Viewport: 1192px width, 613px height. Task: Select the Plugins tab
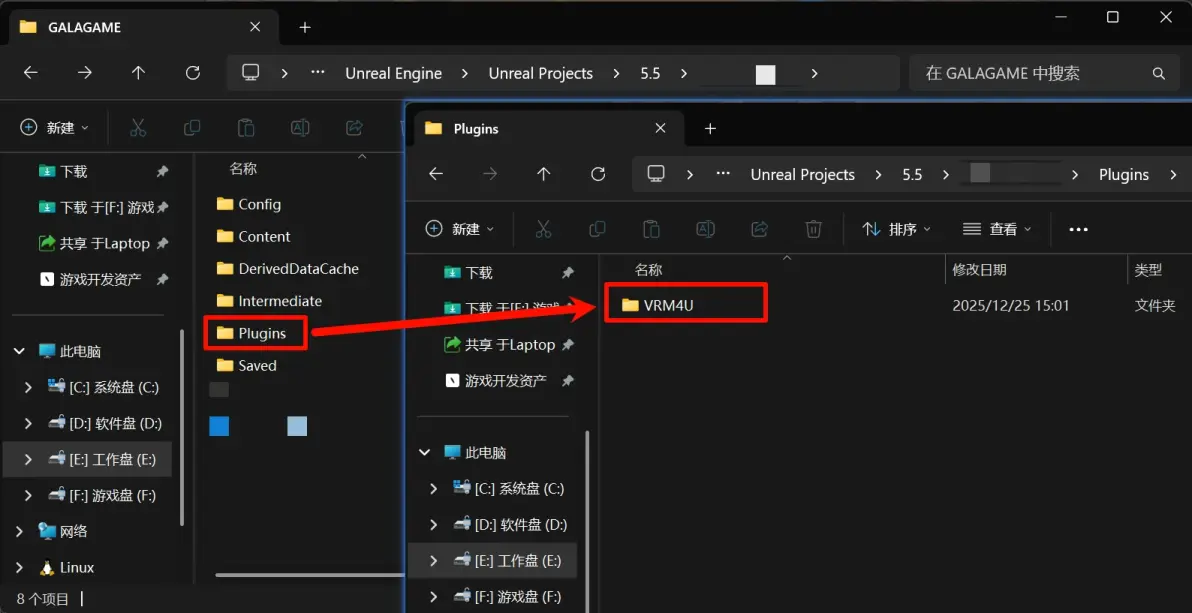547,129
